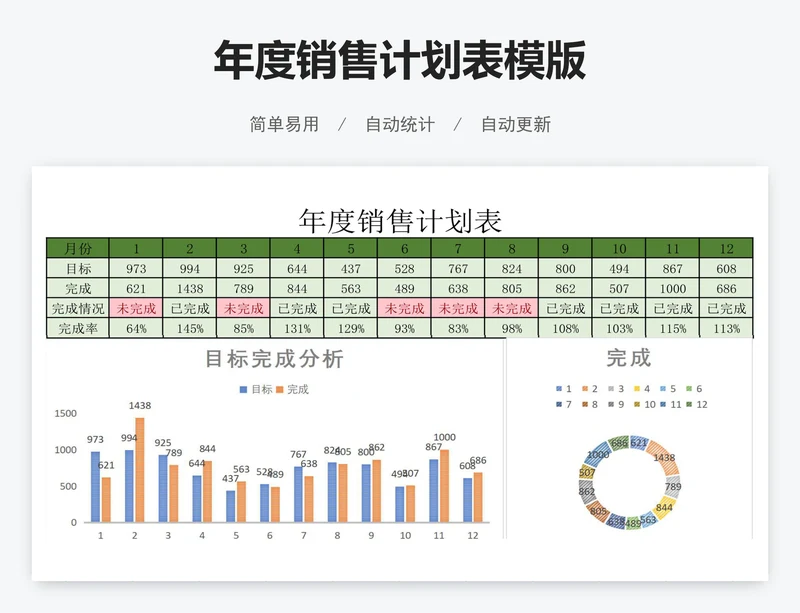The image size is (800, 613).
Task: Click the blue bar labeled 437 in chart
Action: [x=231, y=506]
